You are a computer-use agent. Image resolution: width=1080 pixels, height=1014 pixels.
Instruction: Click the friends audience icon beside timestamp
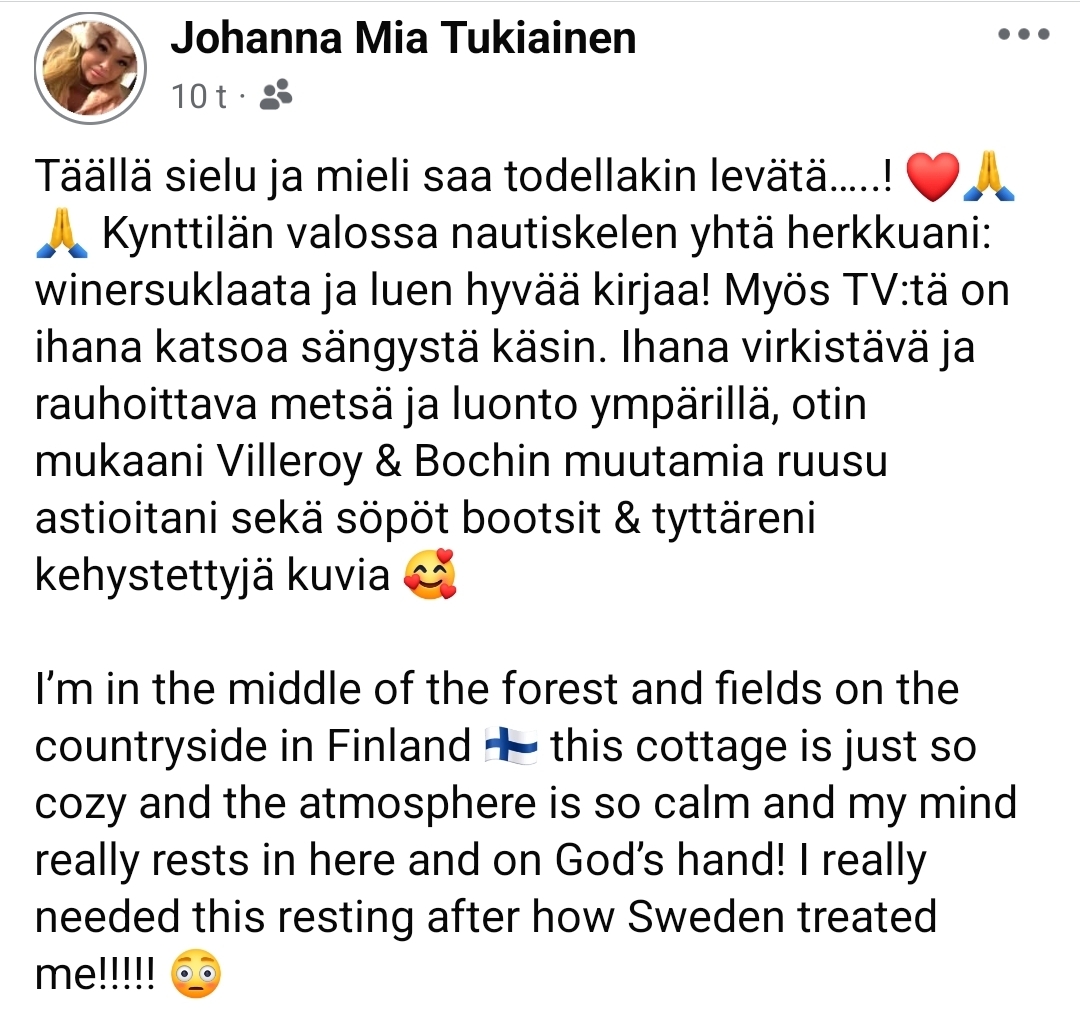tap(275, 96)
